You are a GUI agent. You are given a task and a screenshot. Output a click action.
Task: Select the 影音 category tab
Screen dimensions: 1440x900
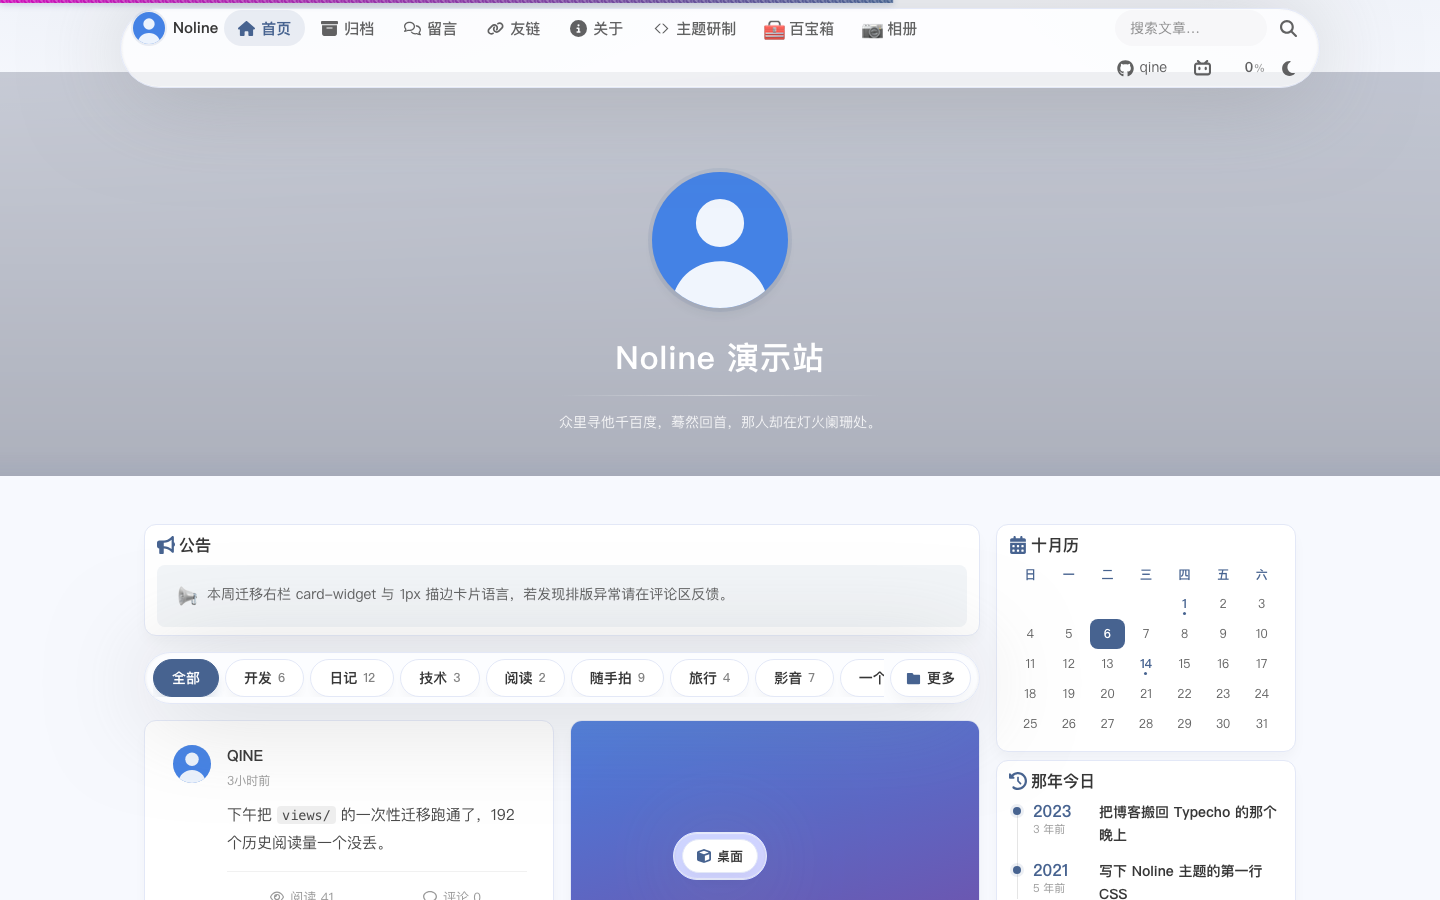[794, 678]
